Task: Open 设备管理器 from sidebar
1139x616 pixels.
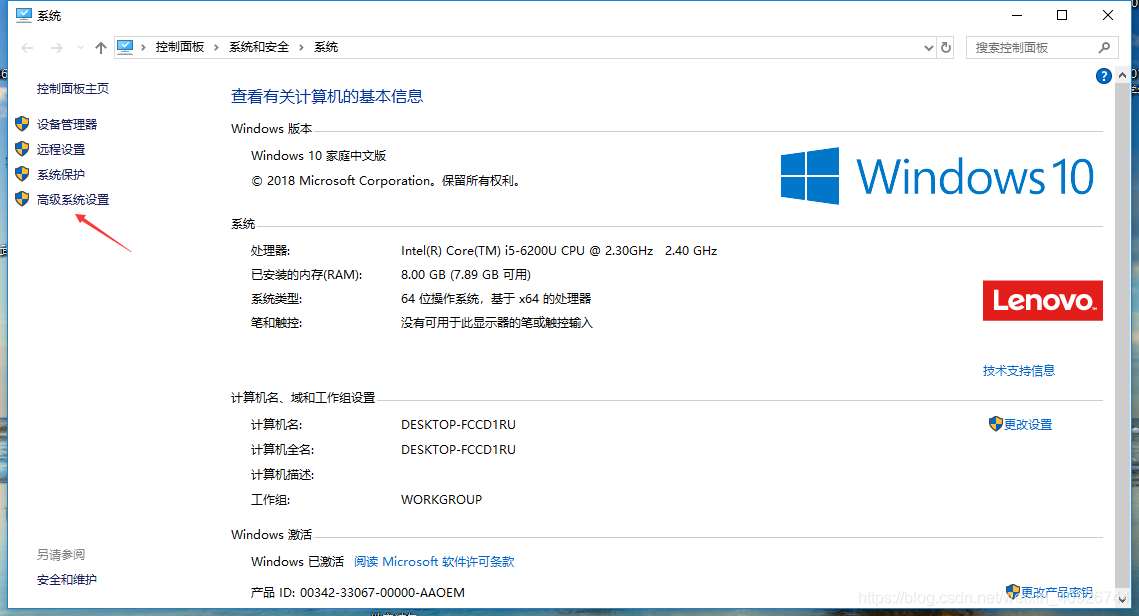Action: pos(67,124)
